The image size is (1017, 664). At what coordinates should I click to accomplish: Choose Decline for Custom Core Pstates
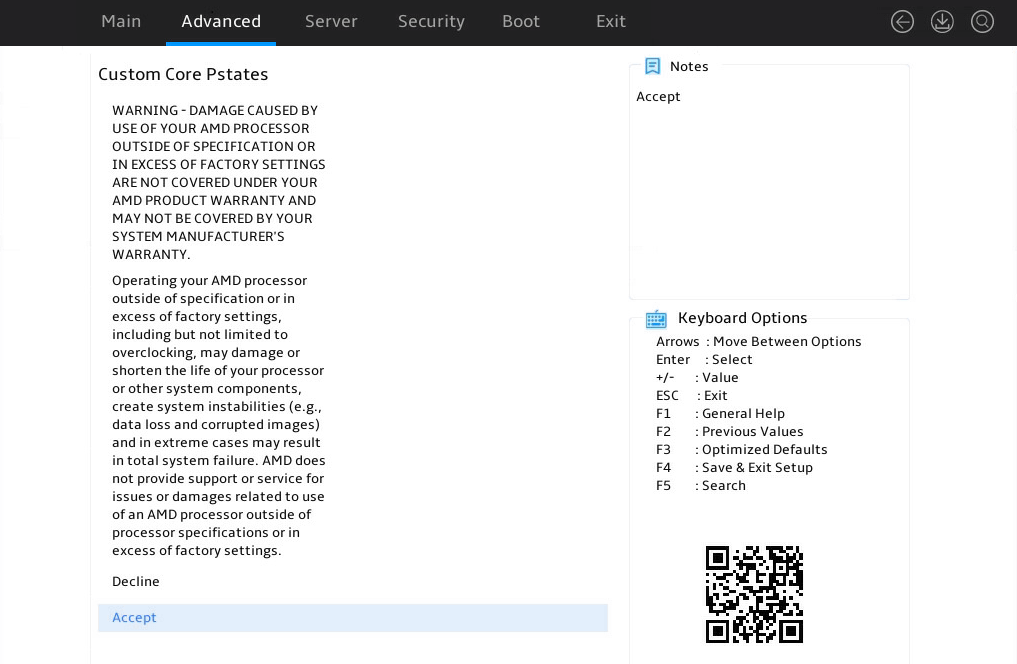pos(136,582)
